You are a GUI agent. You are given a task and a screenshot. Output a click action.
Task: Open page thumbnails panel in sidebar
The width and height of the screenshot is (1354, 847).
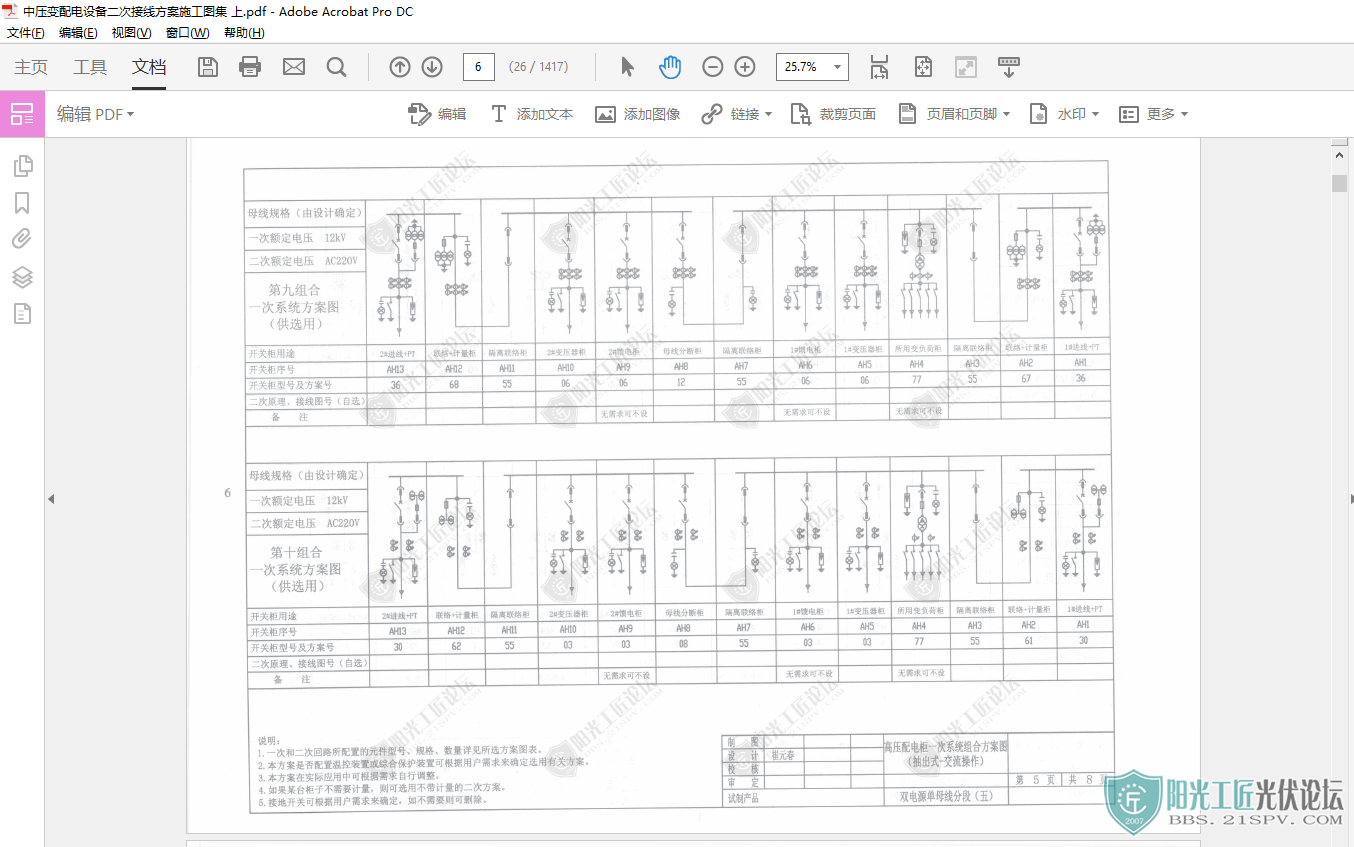[22, 166]
